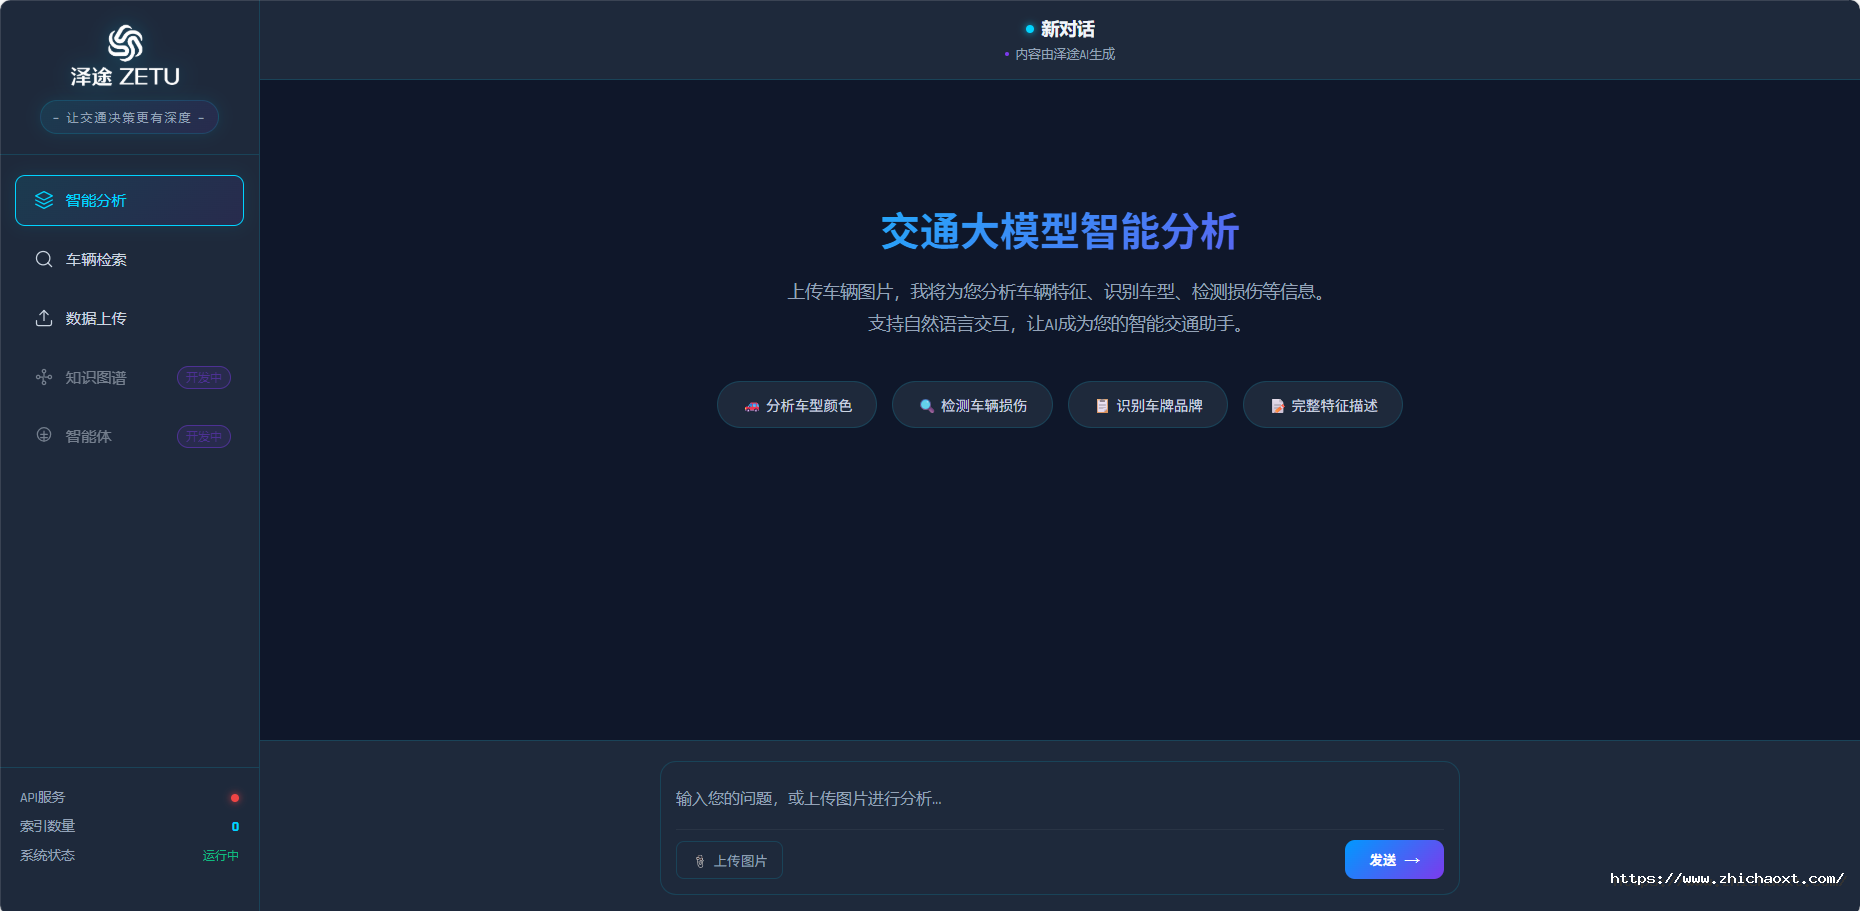Click the document icon on 完整特征描述 chip
1860x911 pixels.
coord(1277,405)
